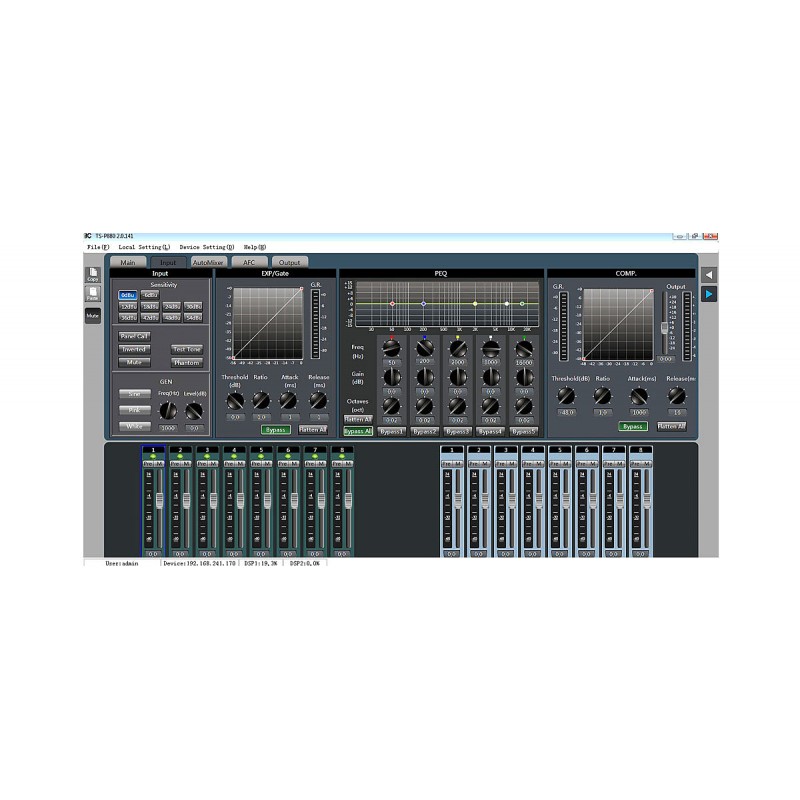Toggle the Pre button on channel 1

point(150,465)
